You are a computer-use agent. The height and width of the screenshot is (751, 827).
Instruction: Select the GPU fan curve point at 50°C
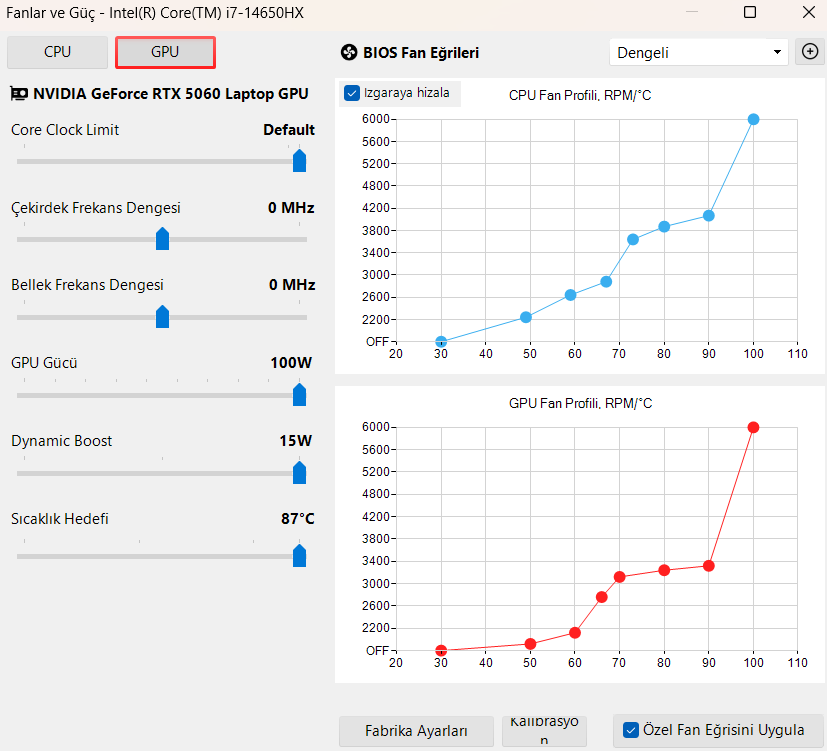tap(531, 644)
